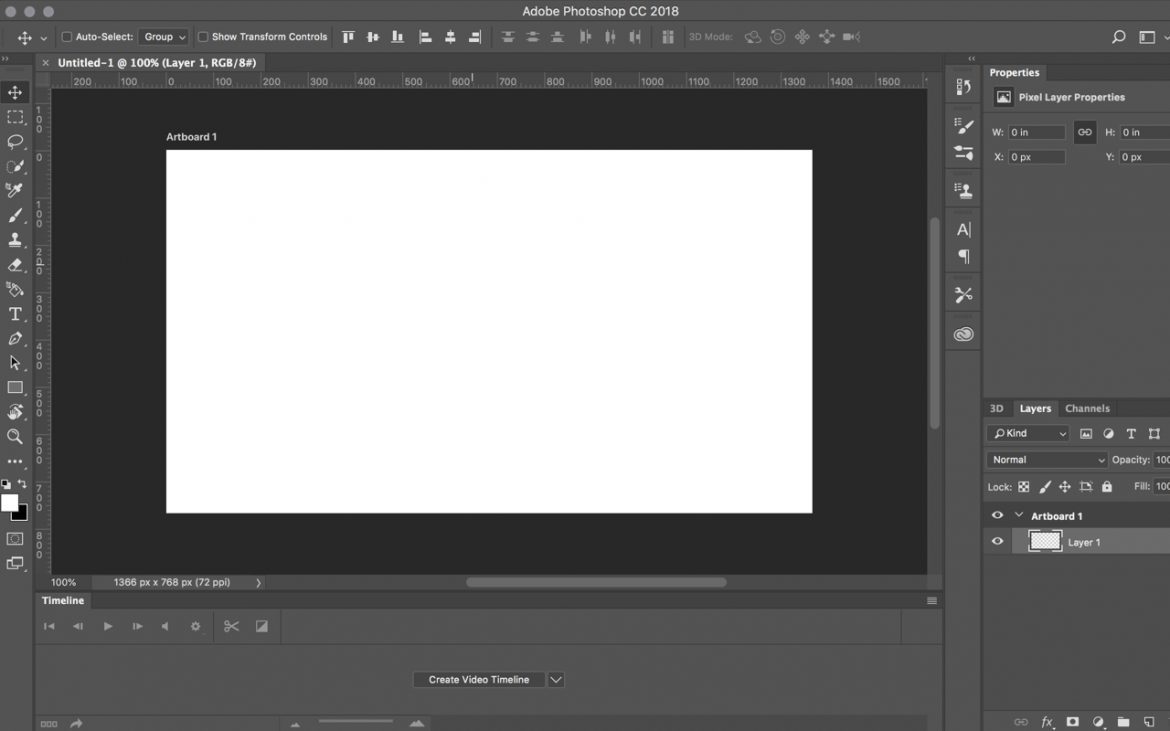Open the Normal blend mode dropdown
Screen dimensions: 1170x731
pos(1046,459)
